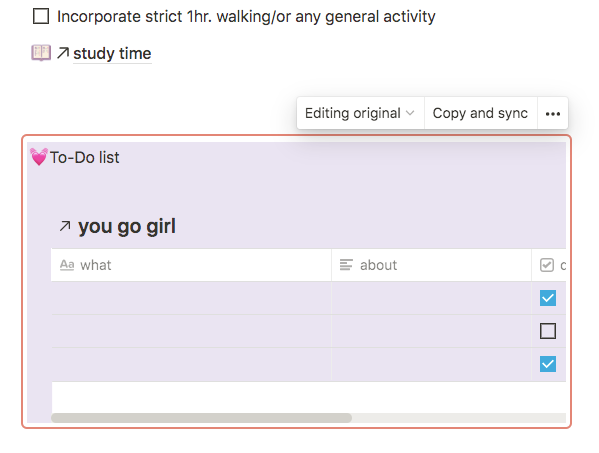This screenshot has width=599, height=453.
Task: Click the pink heart emoji icon
Action: click(39, 157)
